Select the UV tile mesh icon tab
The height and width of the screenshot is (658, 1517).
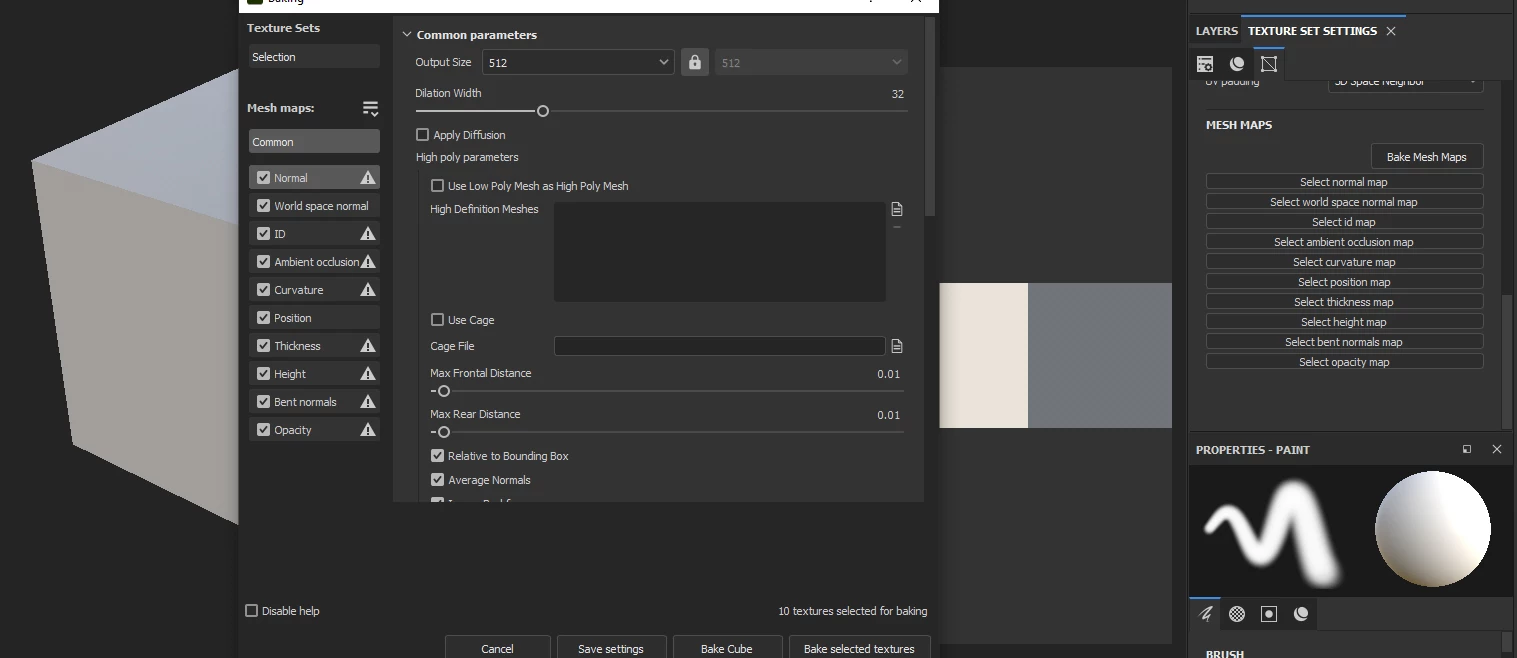tap(1269, 64)
